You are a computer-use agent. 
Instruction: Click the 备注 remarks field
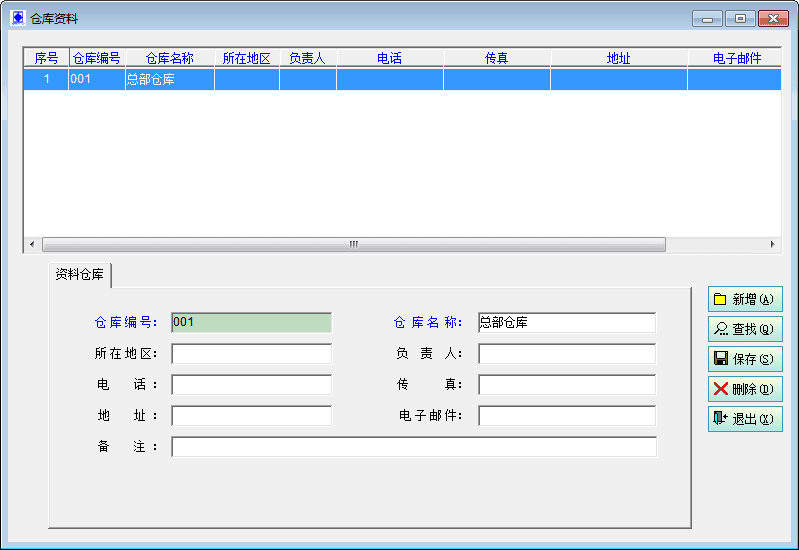[413, 447]
